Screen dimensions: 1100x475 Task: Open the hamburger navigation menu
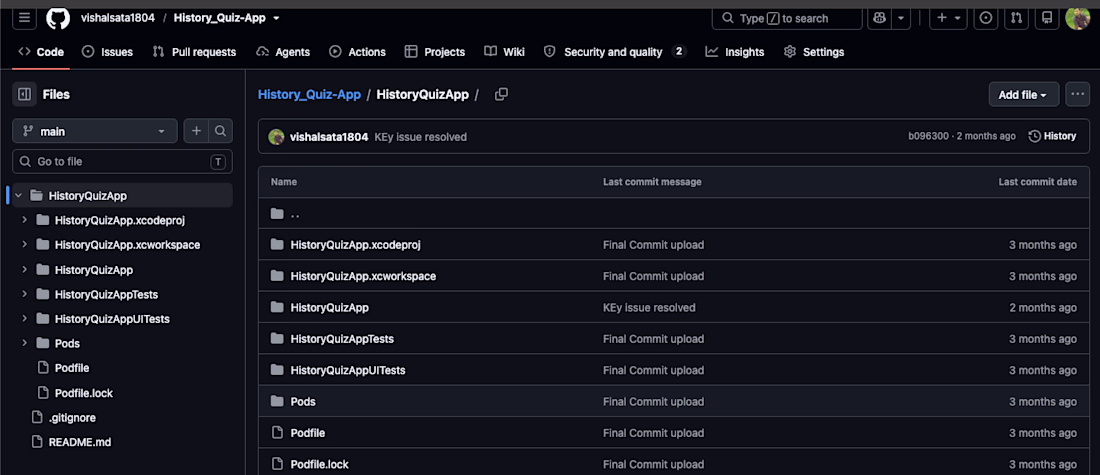tap(24, 18)
